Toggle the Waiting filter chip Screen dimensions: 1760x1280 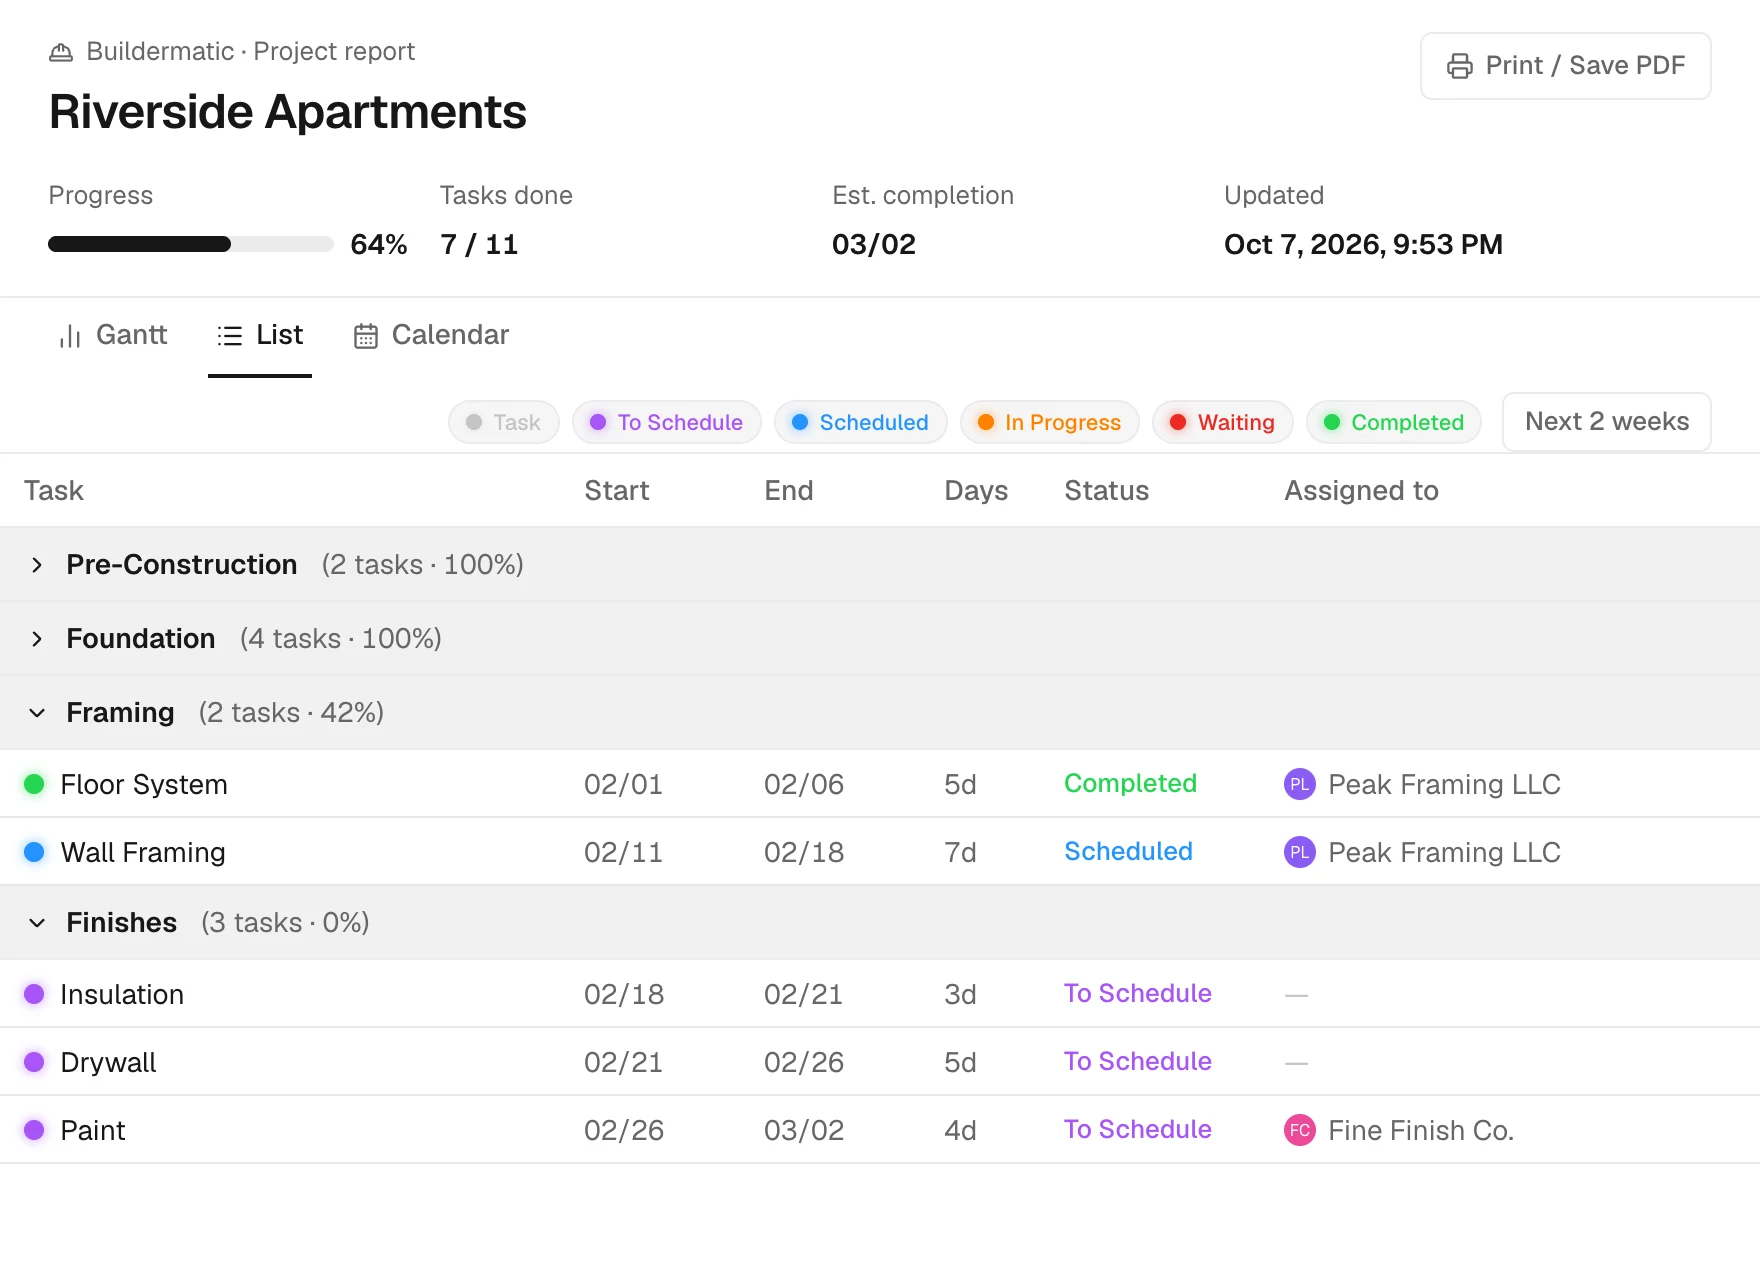1223,422
